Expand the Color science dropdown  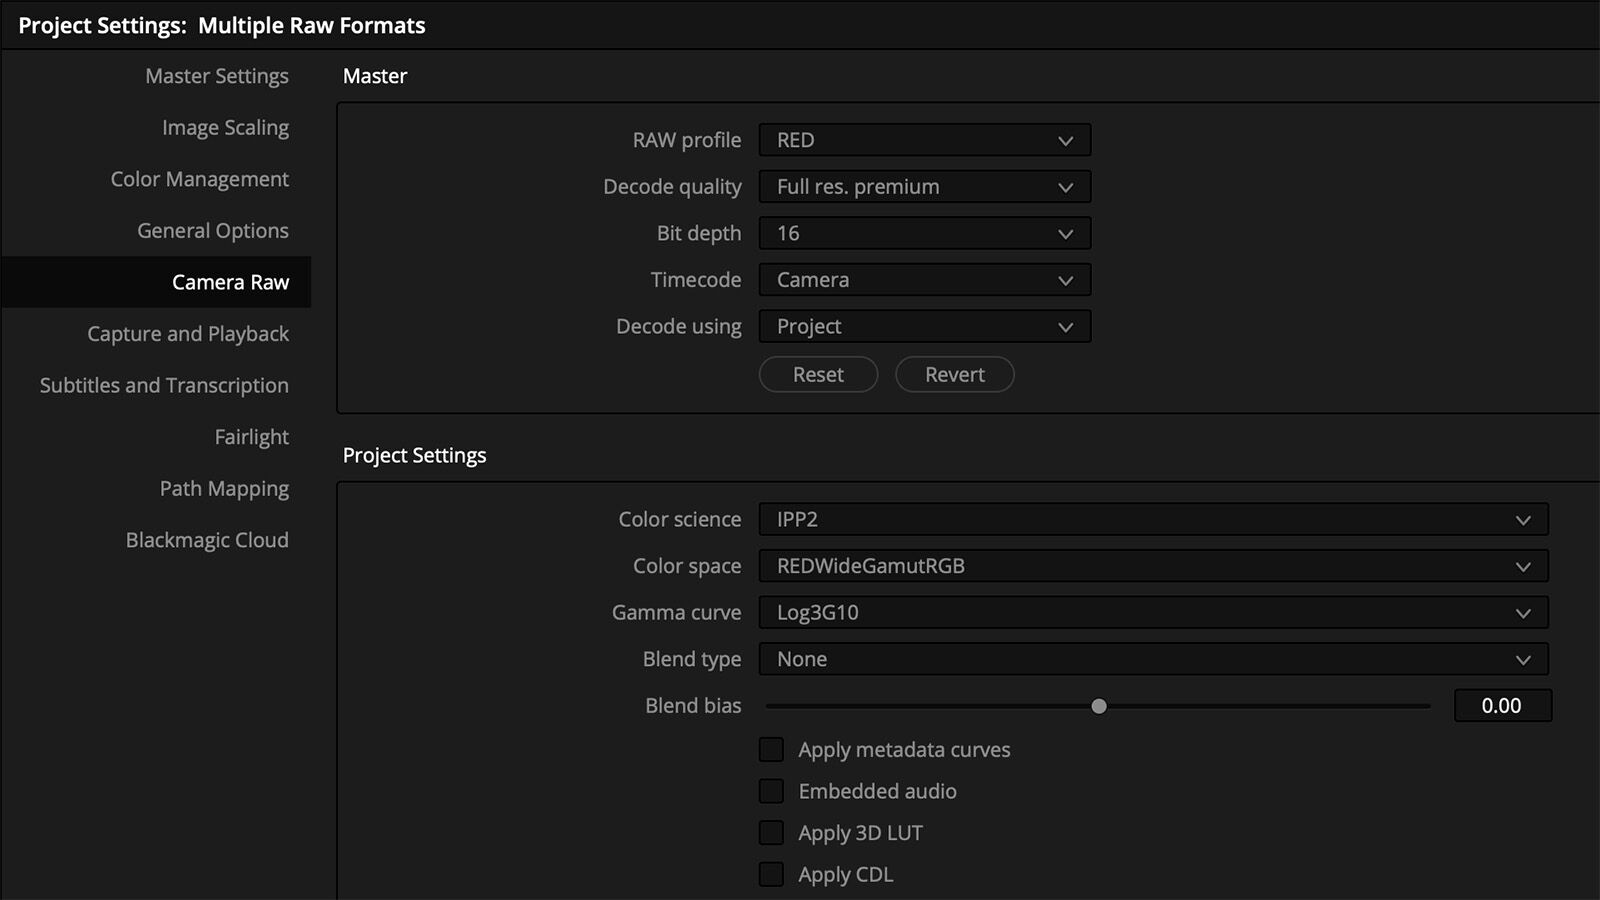(1150, 519)
